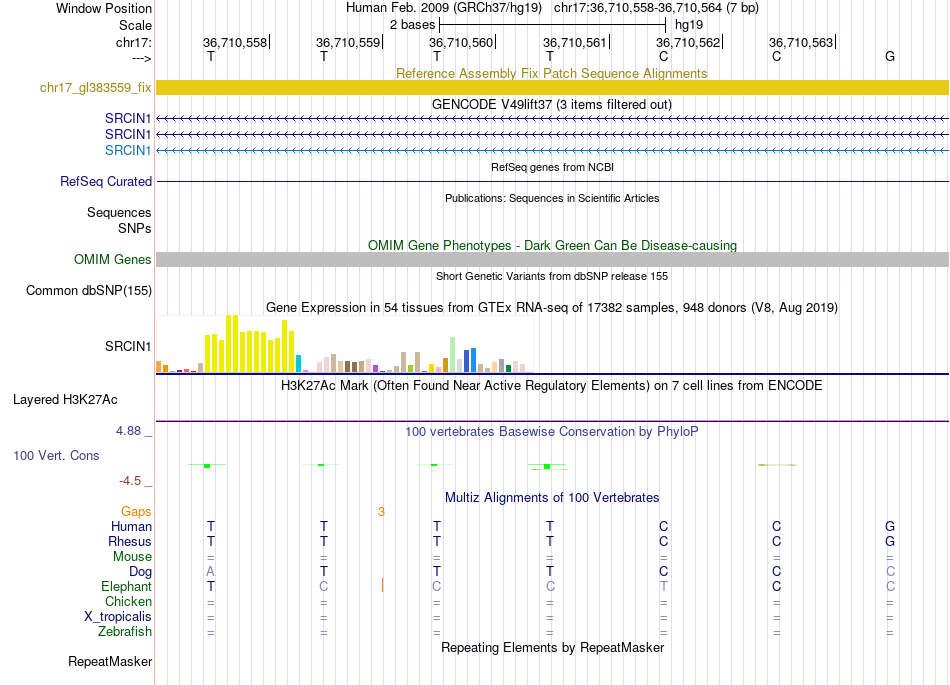The image size is (950, 685).
Task: Click the RefSeq Curated track label
Action: point(105,182)
